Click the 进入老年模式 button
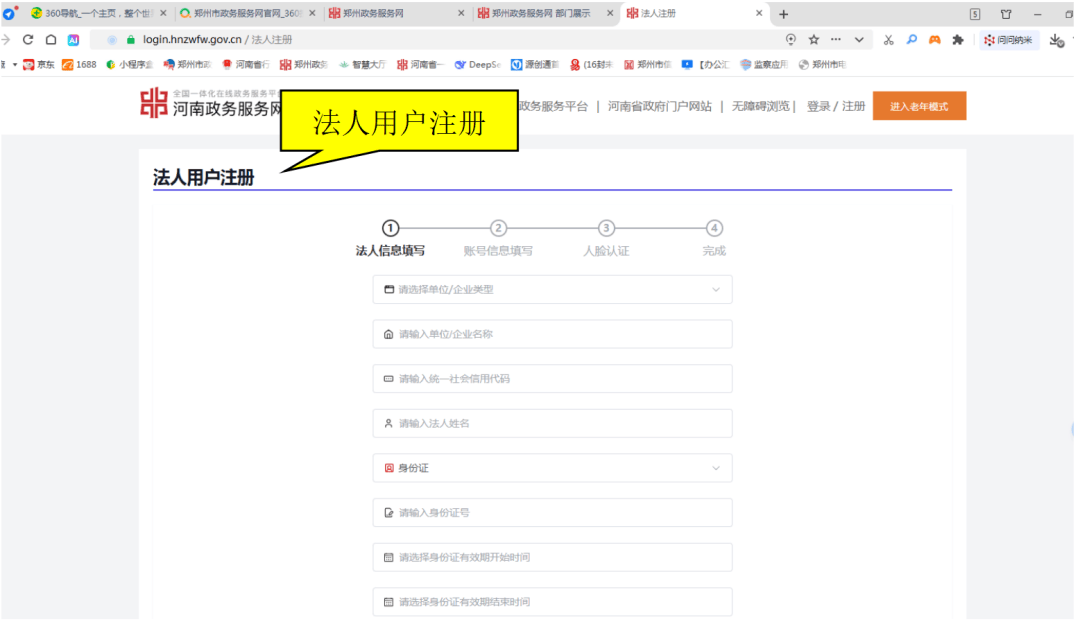The height and width of the screenshot is (624, 1080). [919, 107]
